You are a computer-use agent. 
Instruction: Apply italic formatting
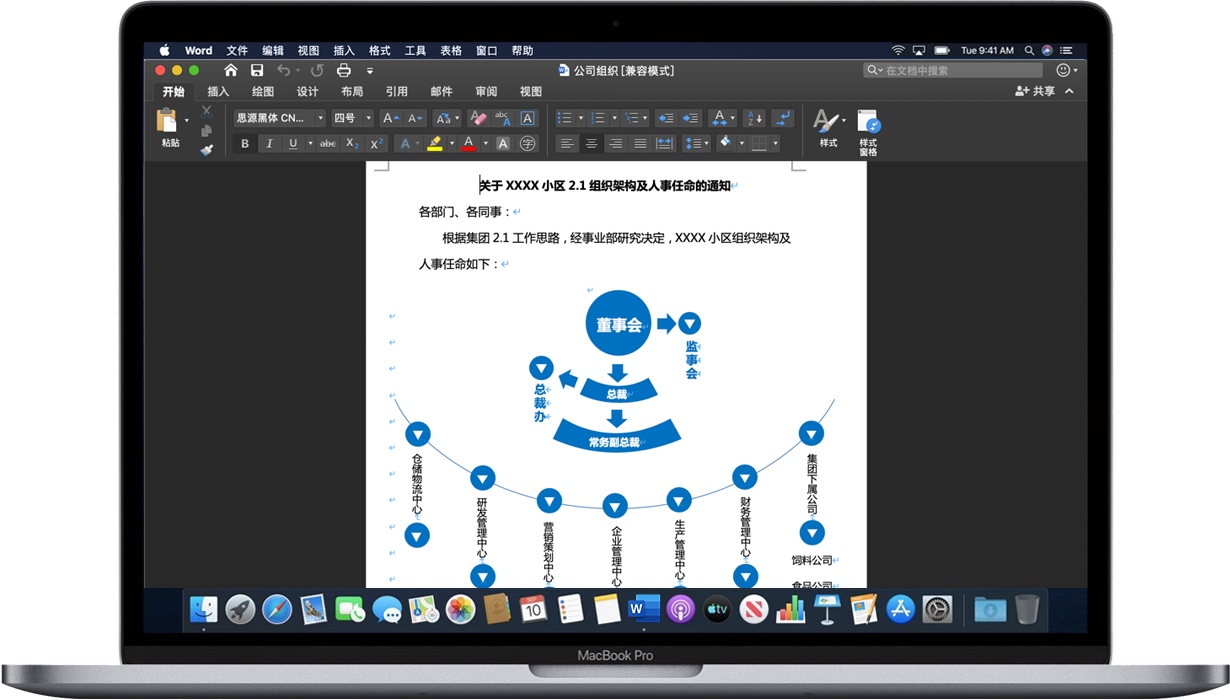[268, 142]
